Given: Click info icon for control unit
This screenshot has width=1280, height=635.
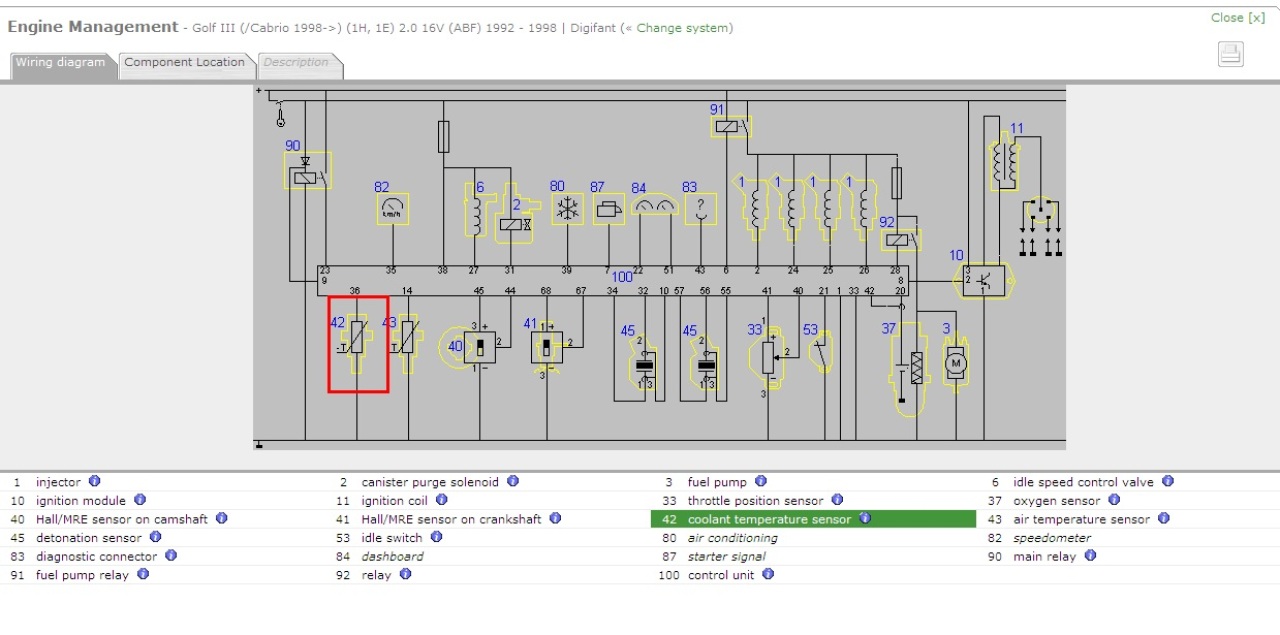Looking at the screenshot, I should pyautogui.click(x=768, y=574).
